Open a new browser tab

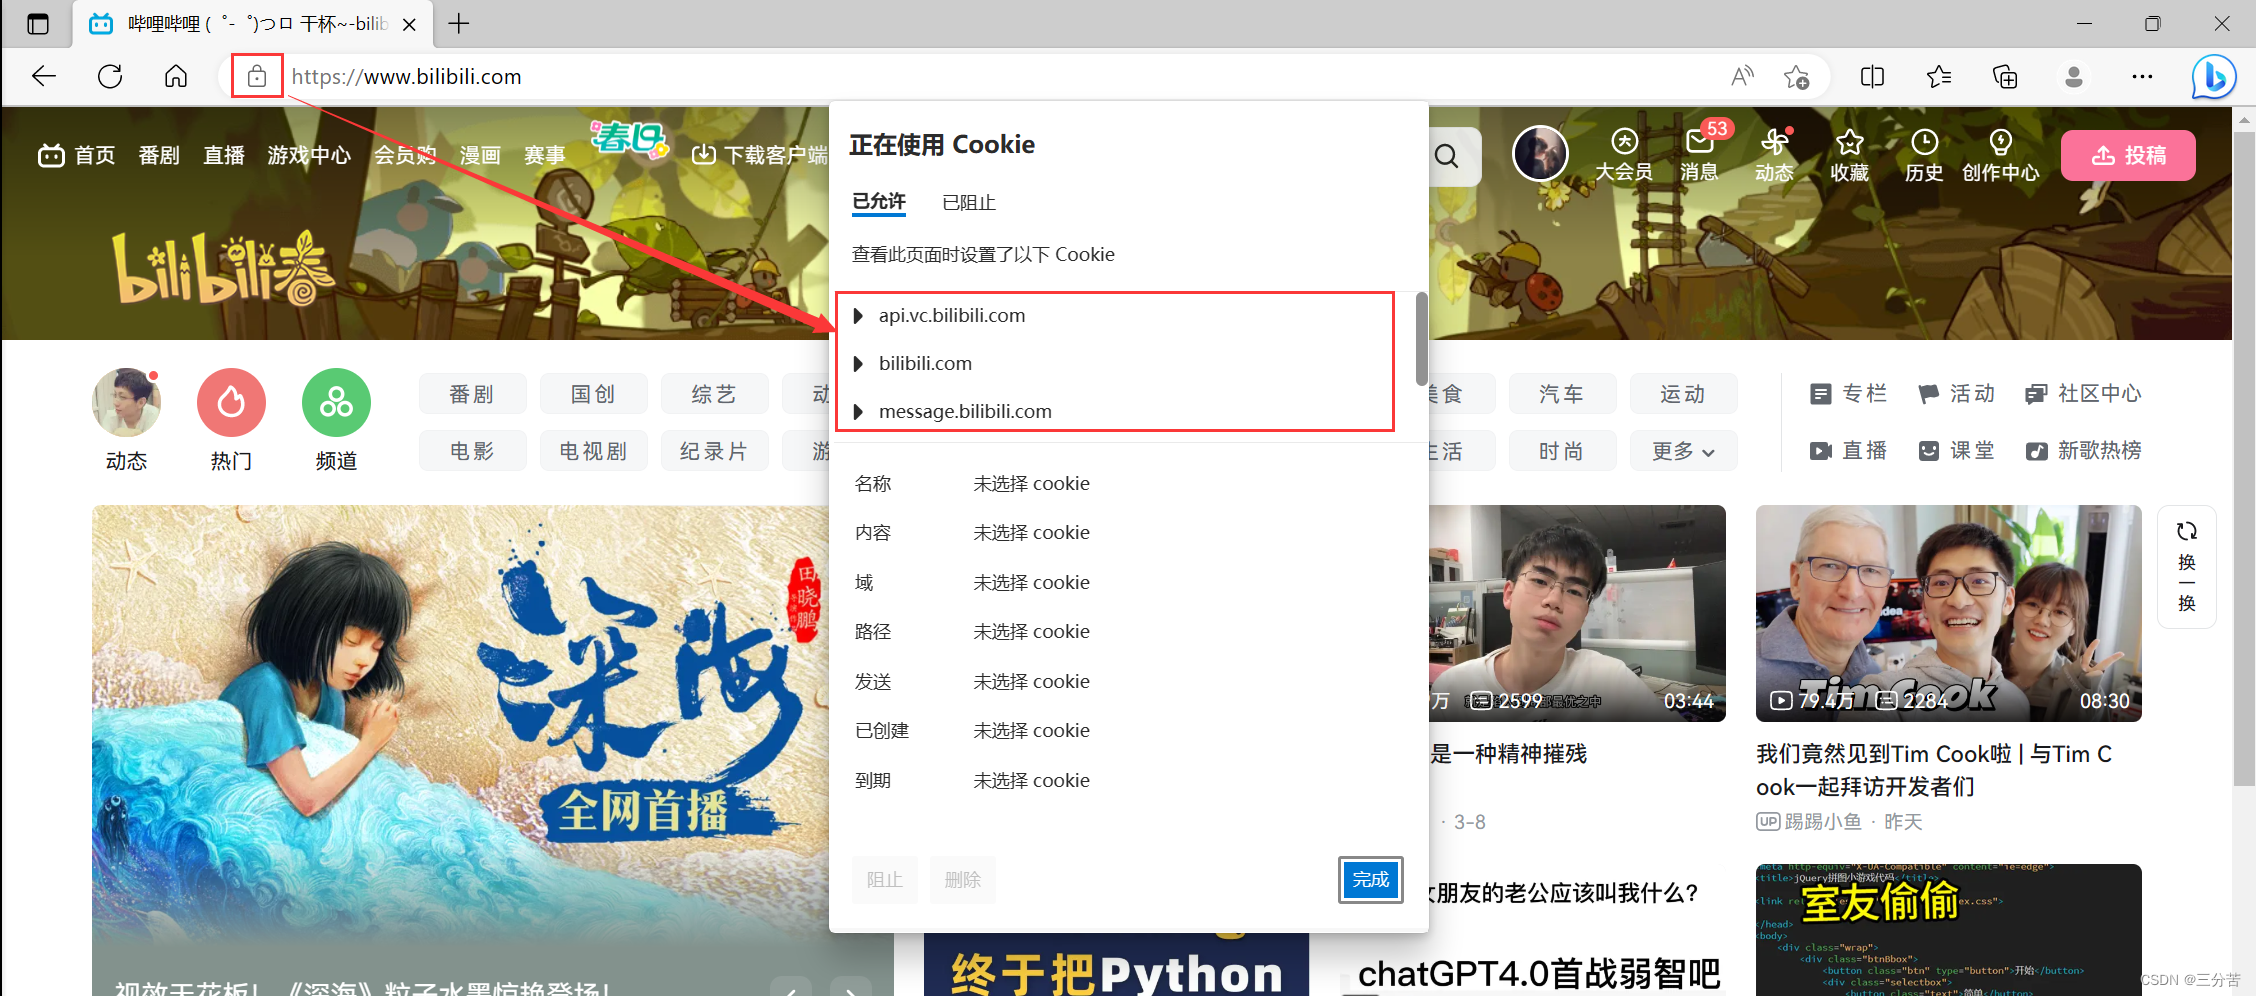(459, 23)
